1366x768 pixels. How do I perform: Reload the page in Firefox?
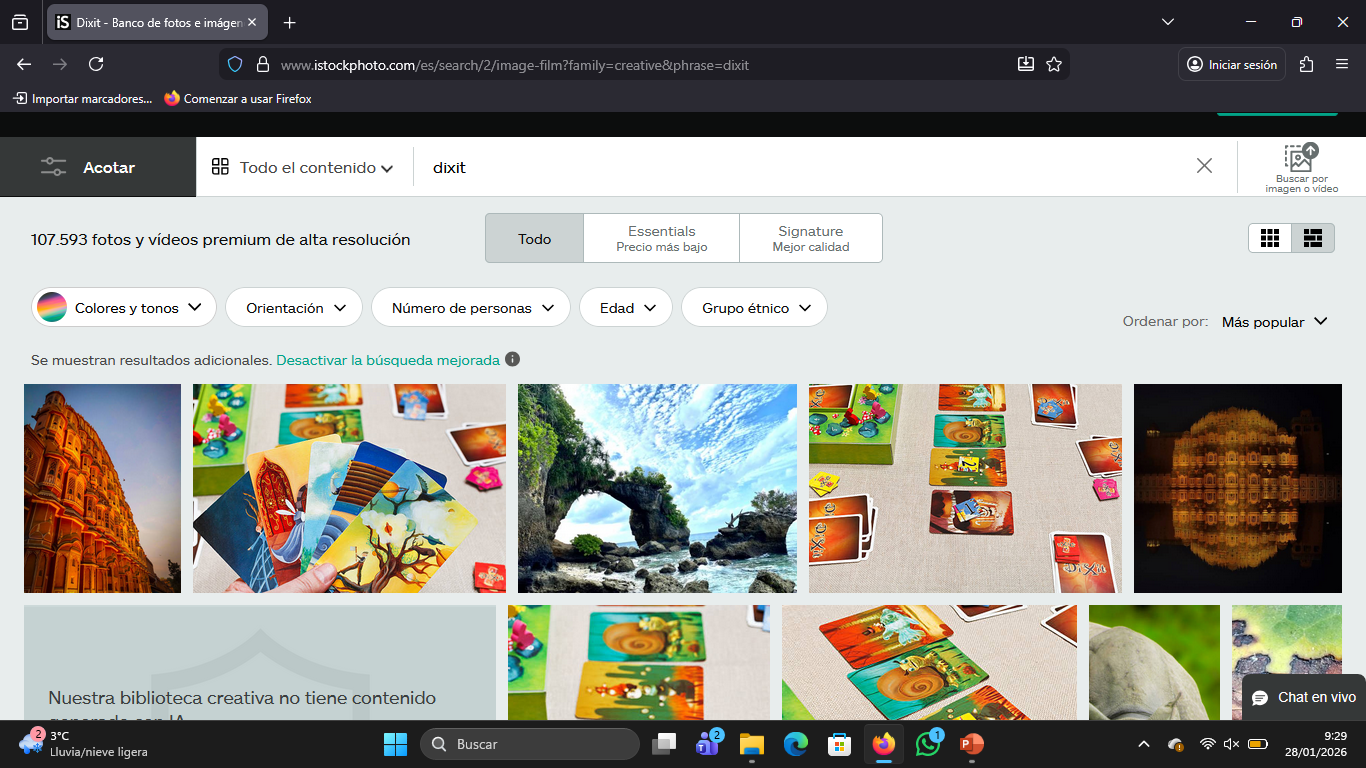[96, 64]
